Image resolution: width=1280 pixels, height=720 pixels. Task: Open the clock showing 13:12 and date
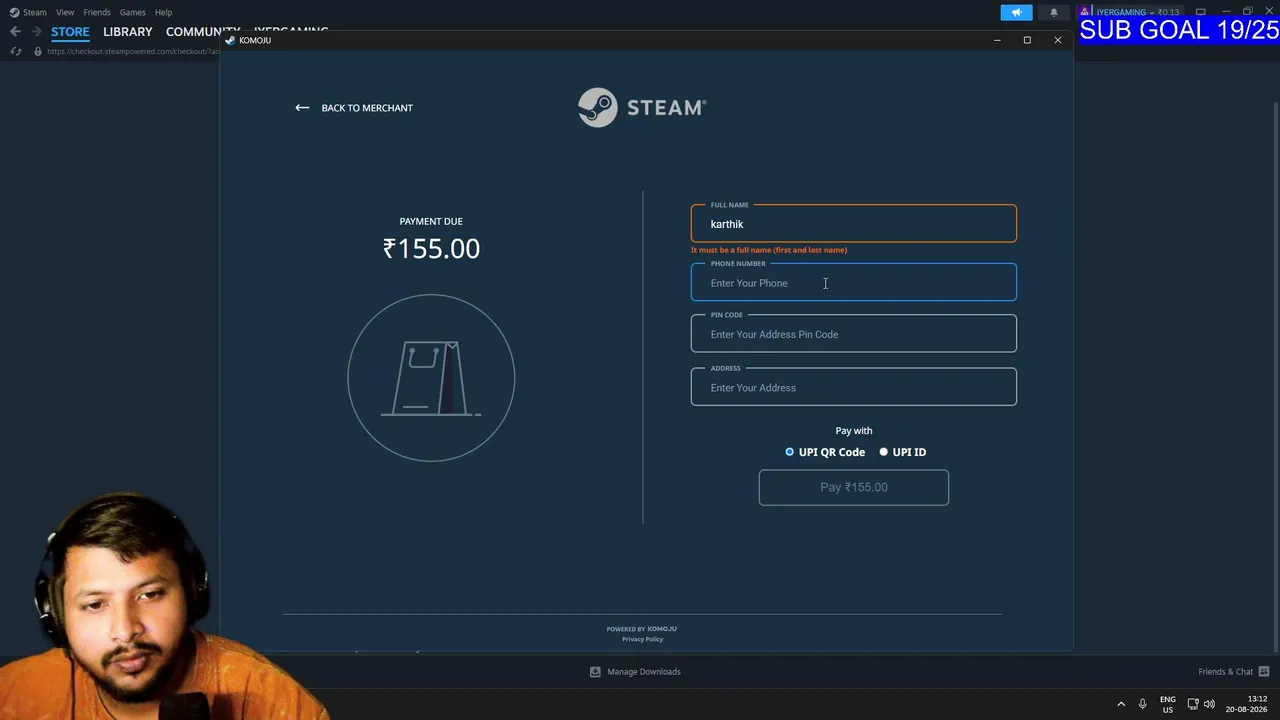1247,704
